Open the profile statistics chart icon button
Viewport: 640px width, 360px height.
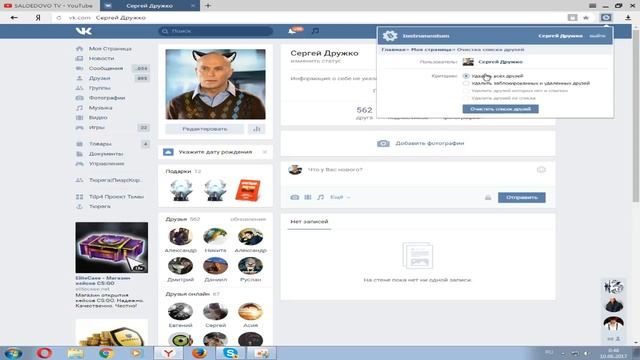pyautogui.click(x=257, y=129)
